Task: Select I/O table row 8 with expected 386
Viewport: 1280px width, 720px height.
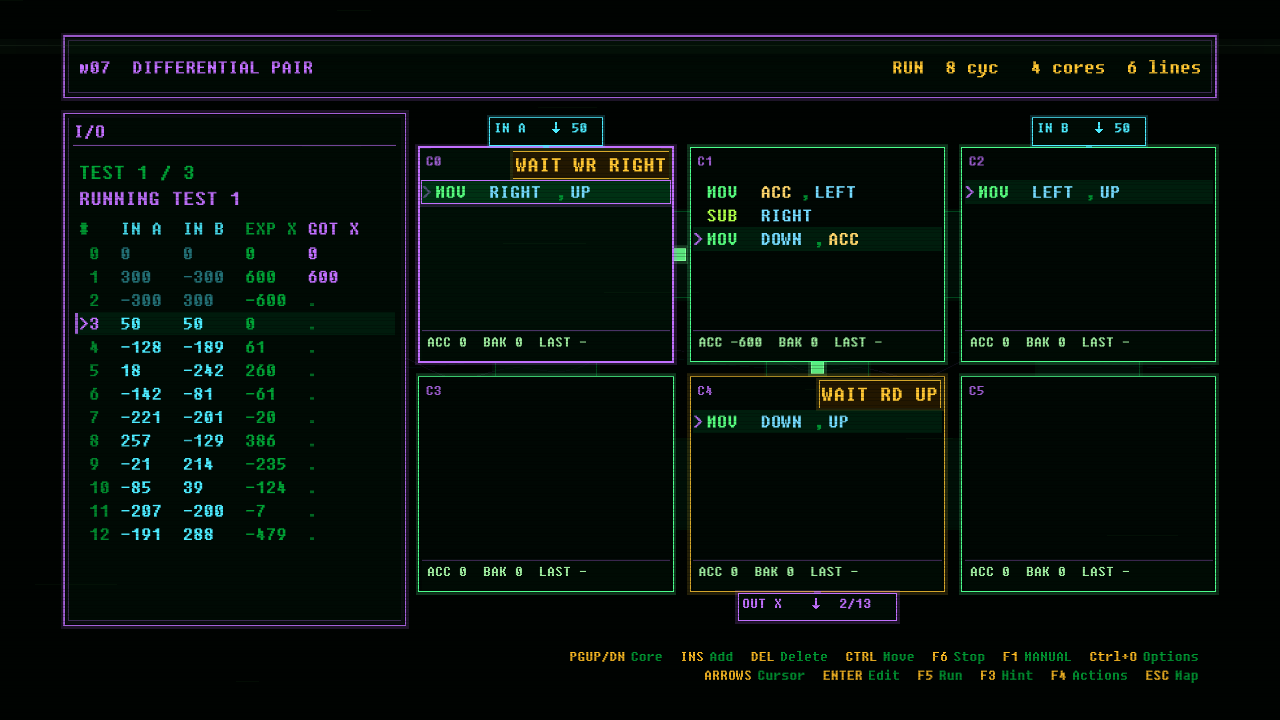Action: 236,441
